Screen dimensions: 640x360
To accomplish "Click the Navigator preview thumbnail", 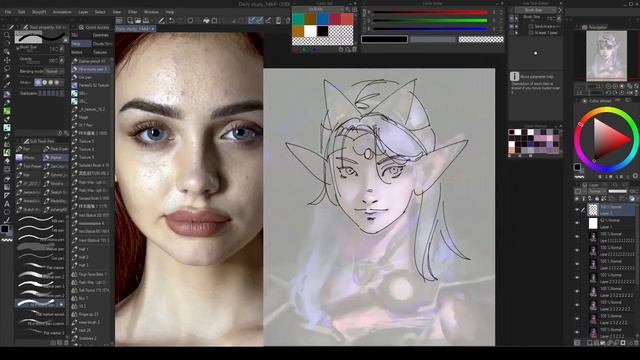I will (606, 56).
